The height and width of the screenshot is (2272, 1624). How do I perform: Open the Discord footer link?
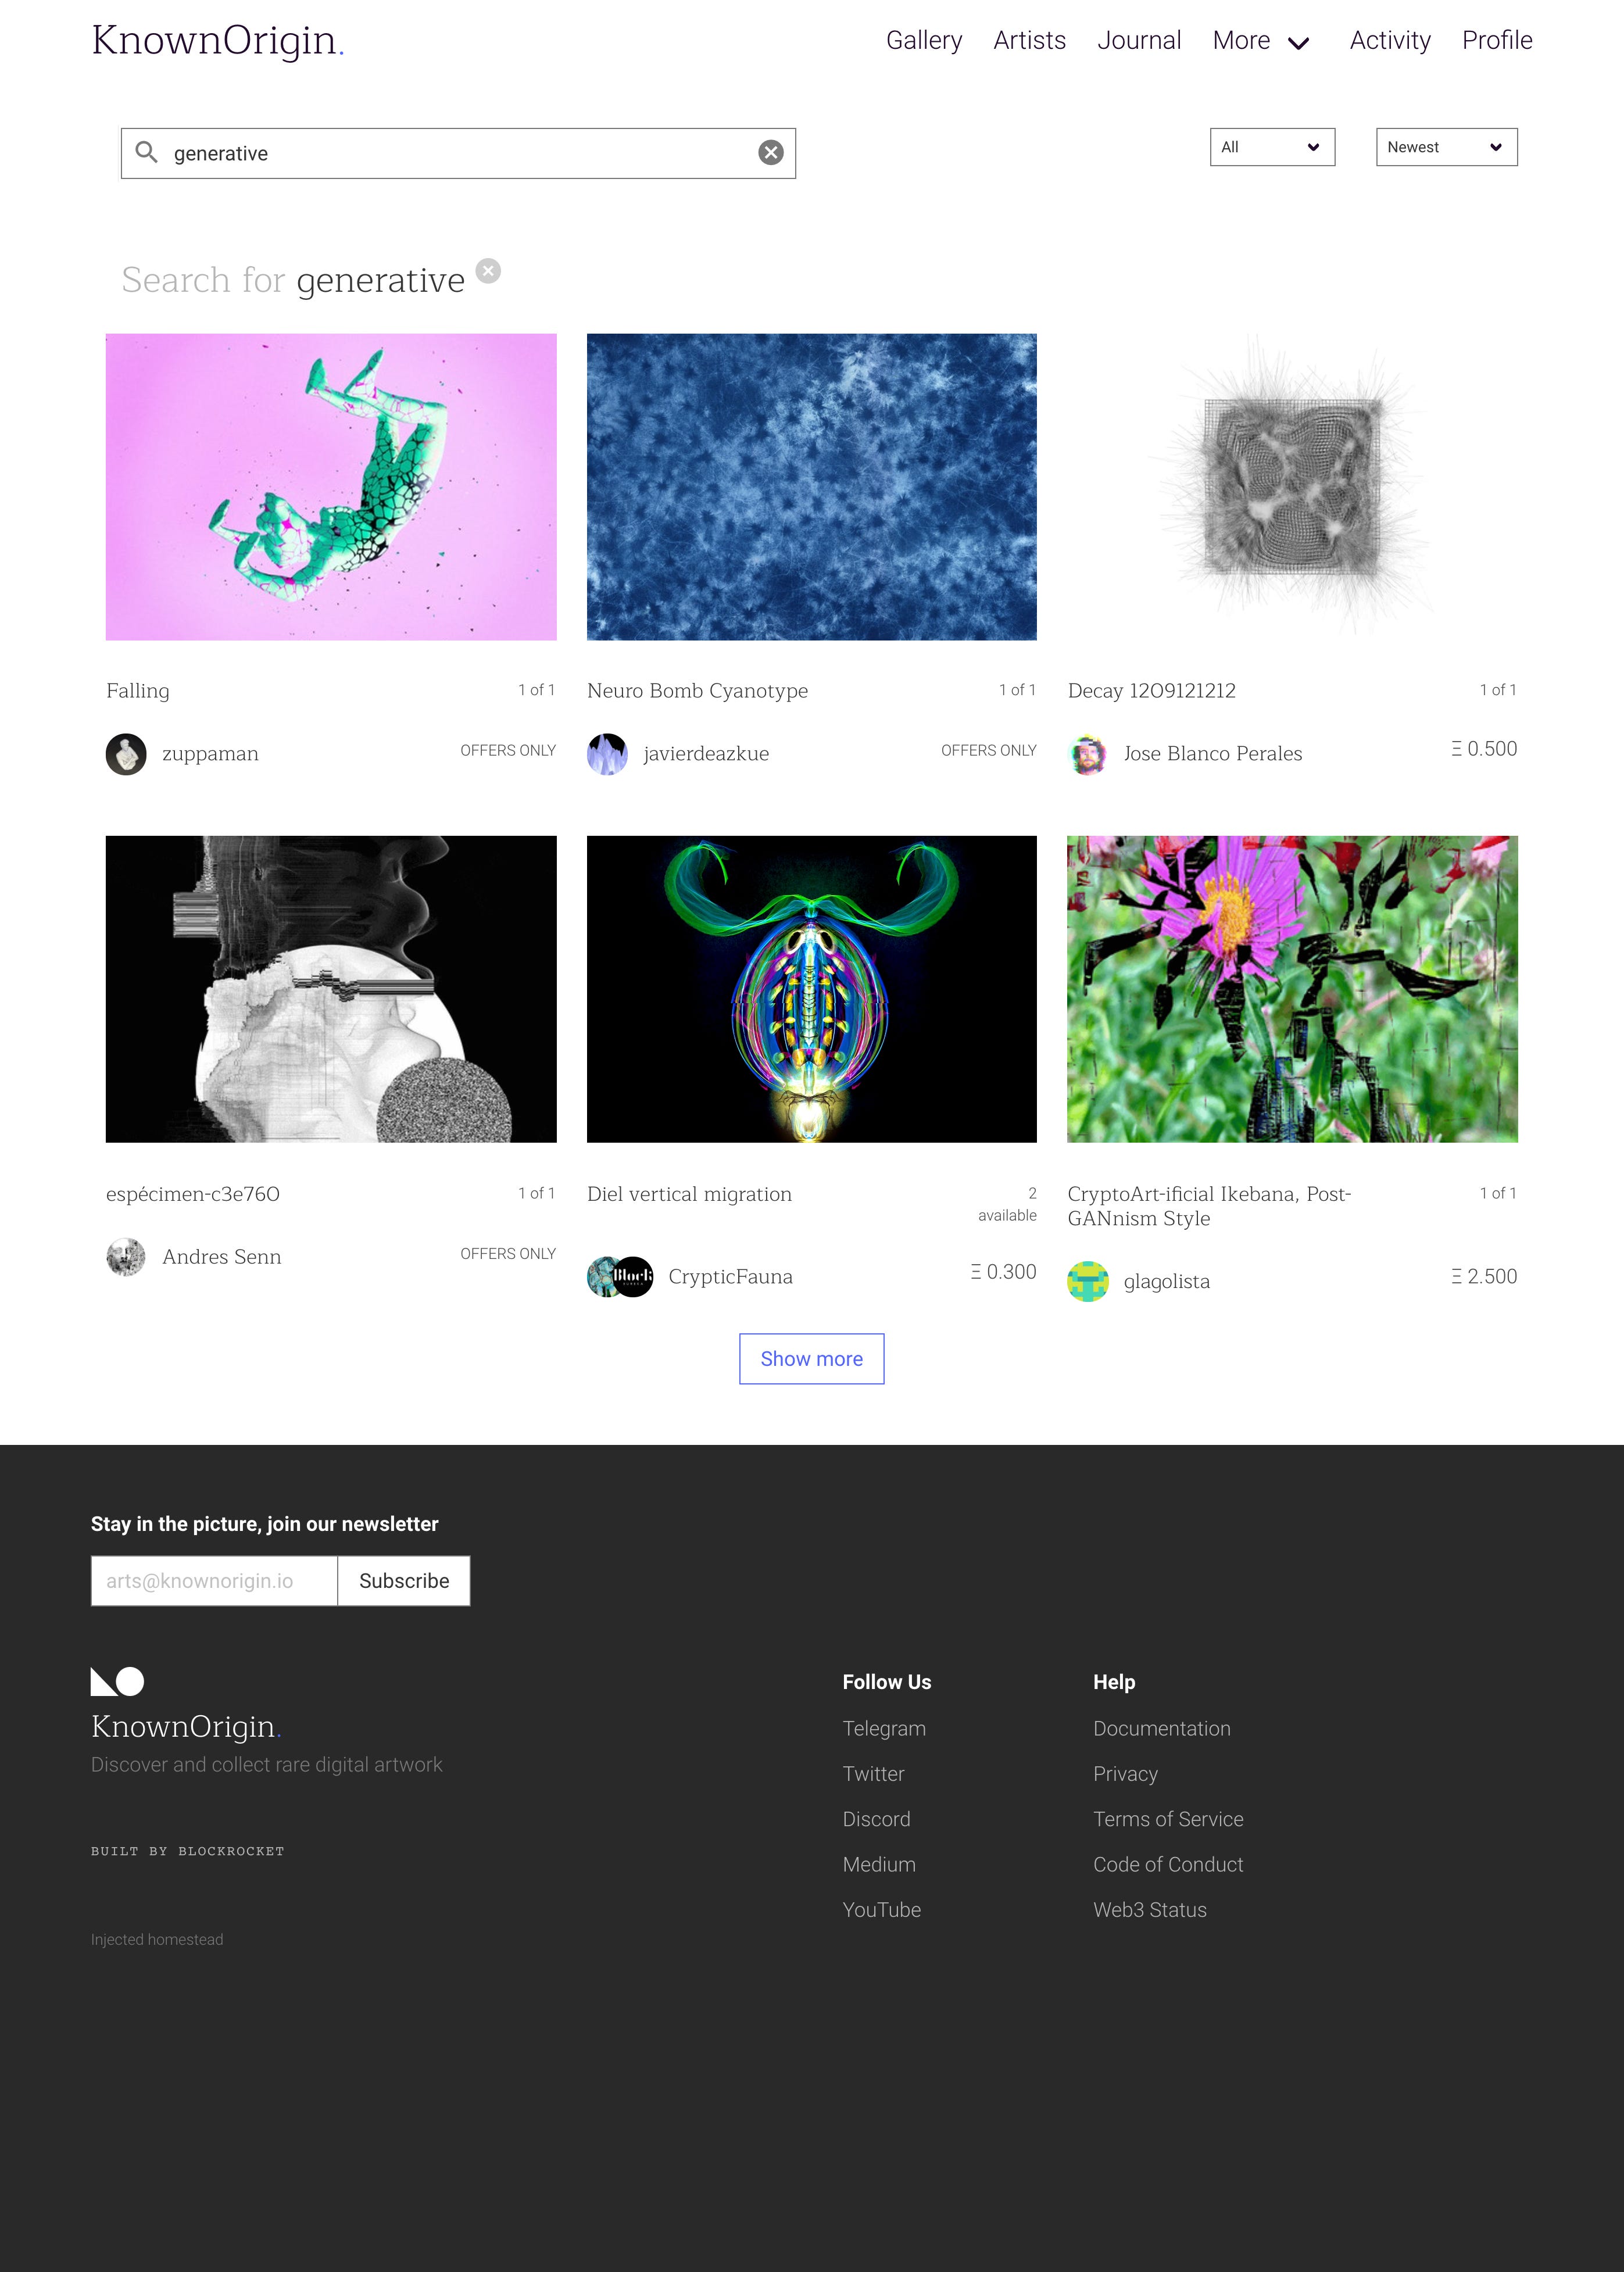pyautogui.click(x=877, y=1819)
